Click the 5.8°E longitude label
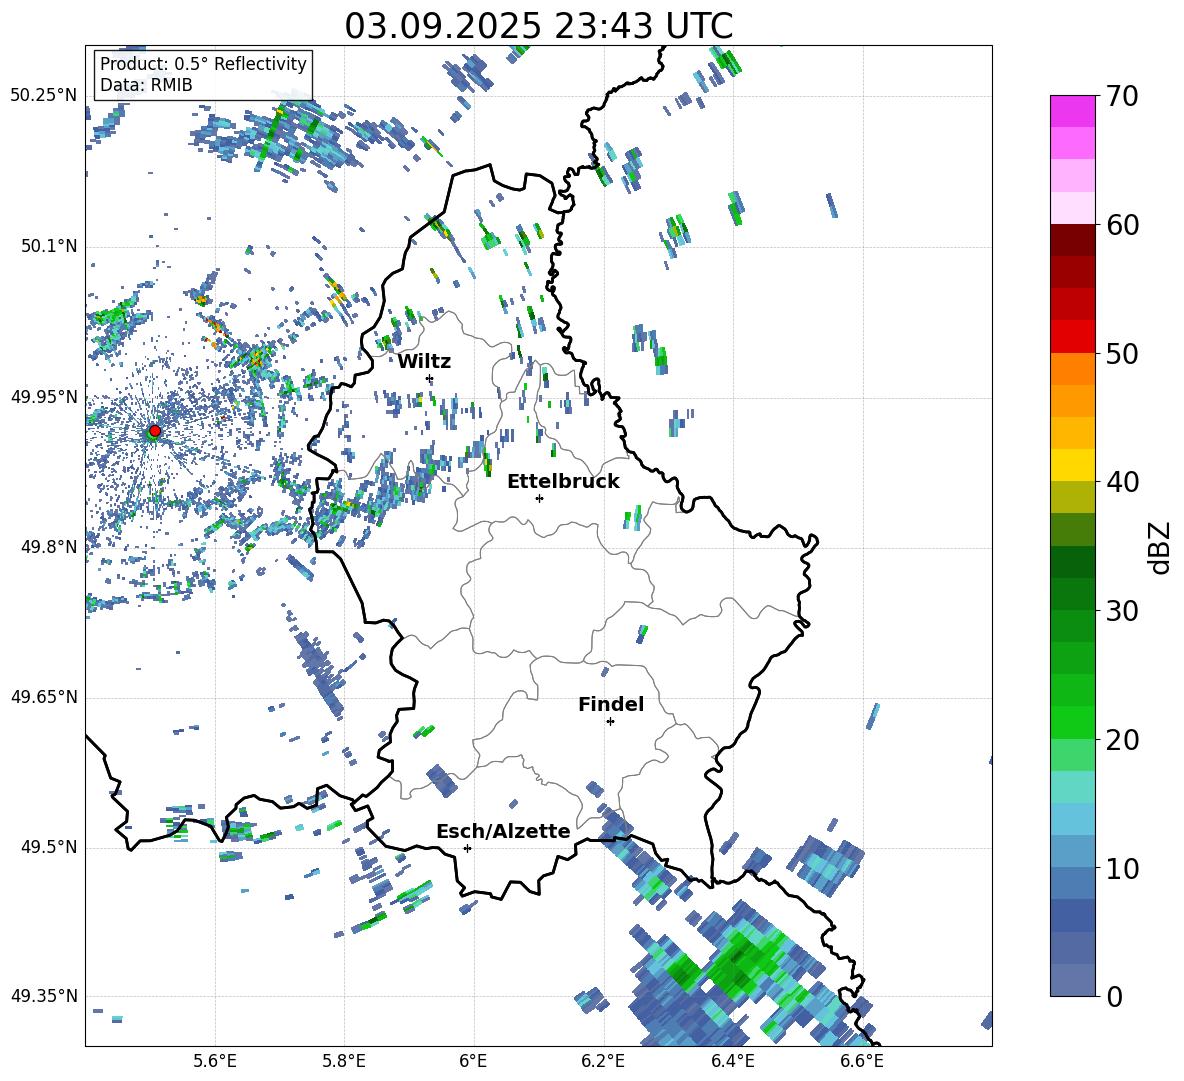This screenshot has height=1081, width=1184. point(344,1061)
